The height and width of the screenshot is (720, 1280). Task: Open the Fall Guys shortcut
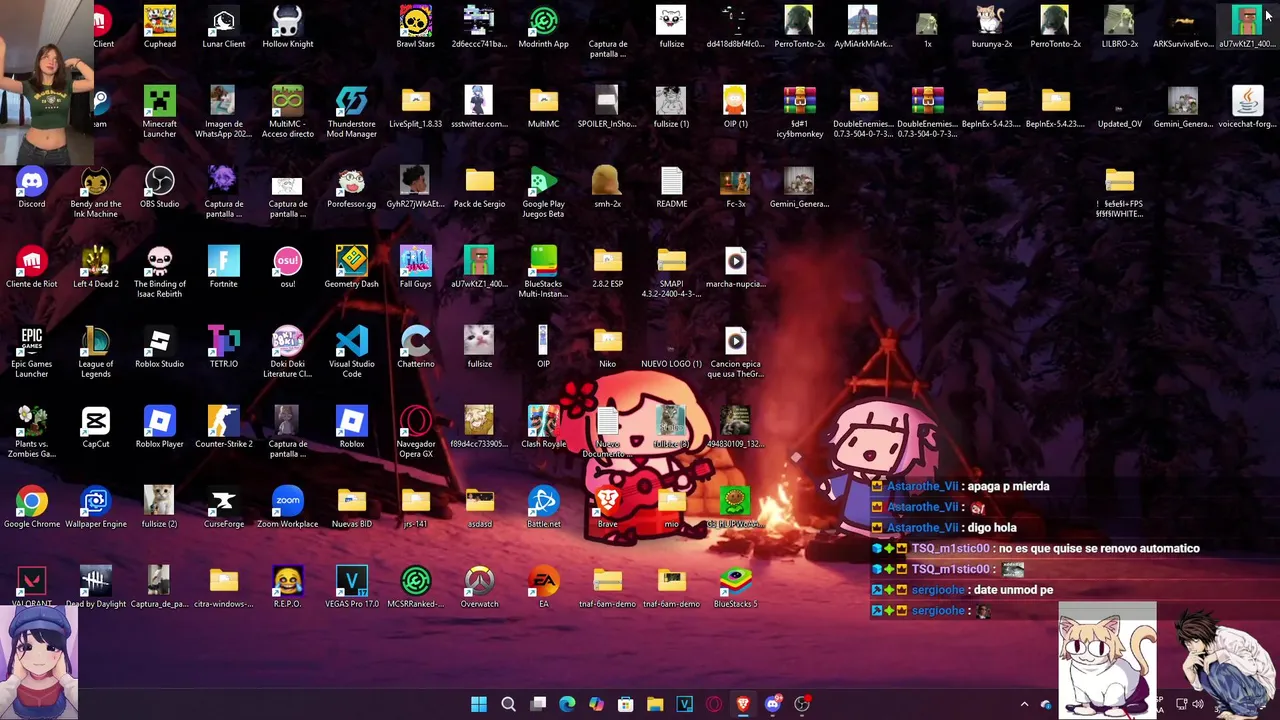(x=416, y=267)
